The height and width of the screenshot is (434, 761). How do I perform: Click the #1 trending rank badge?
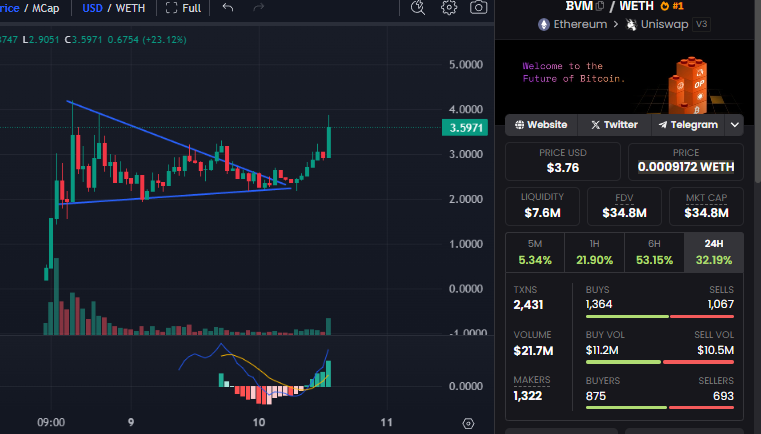[672, 6]
